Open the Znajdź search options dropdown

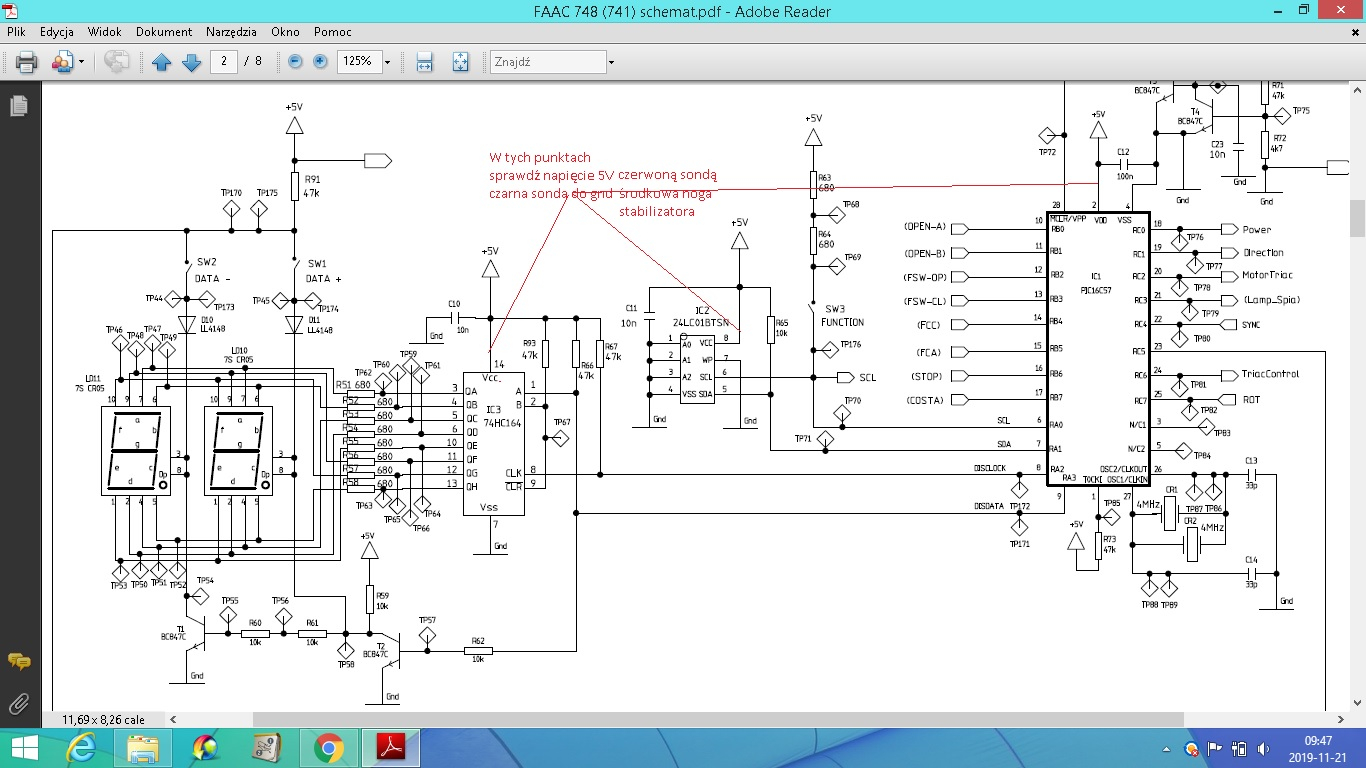tap(611, 62)
